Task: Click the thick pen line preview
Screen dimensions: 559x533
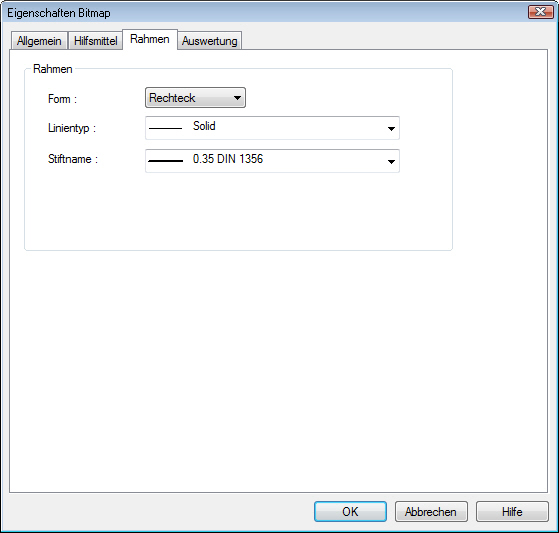Action: (x=165, y=161)
